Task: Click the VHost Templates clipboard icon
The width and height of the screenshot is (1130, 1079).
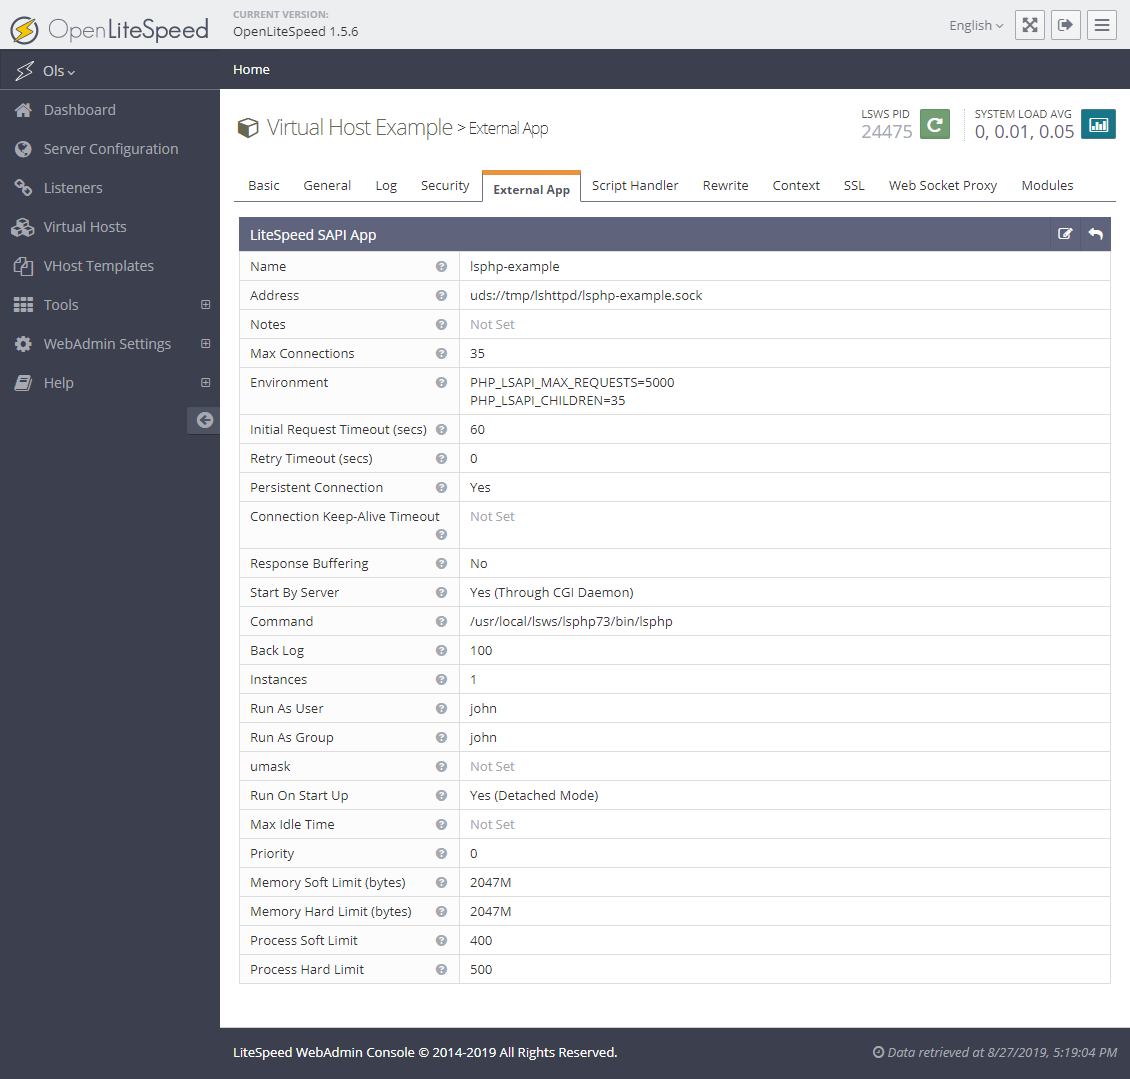Action: pos(23,266)
